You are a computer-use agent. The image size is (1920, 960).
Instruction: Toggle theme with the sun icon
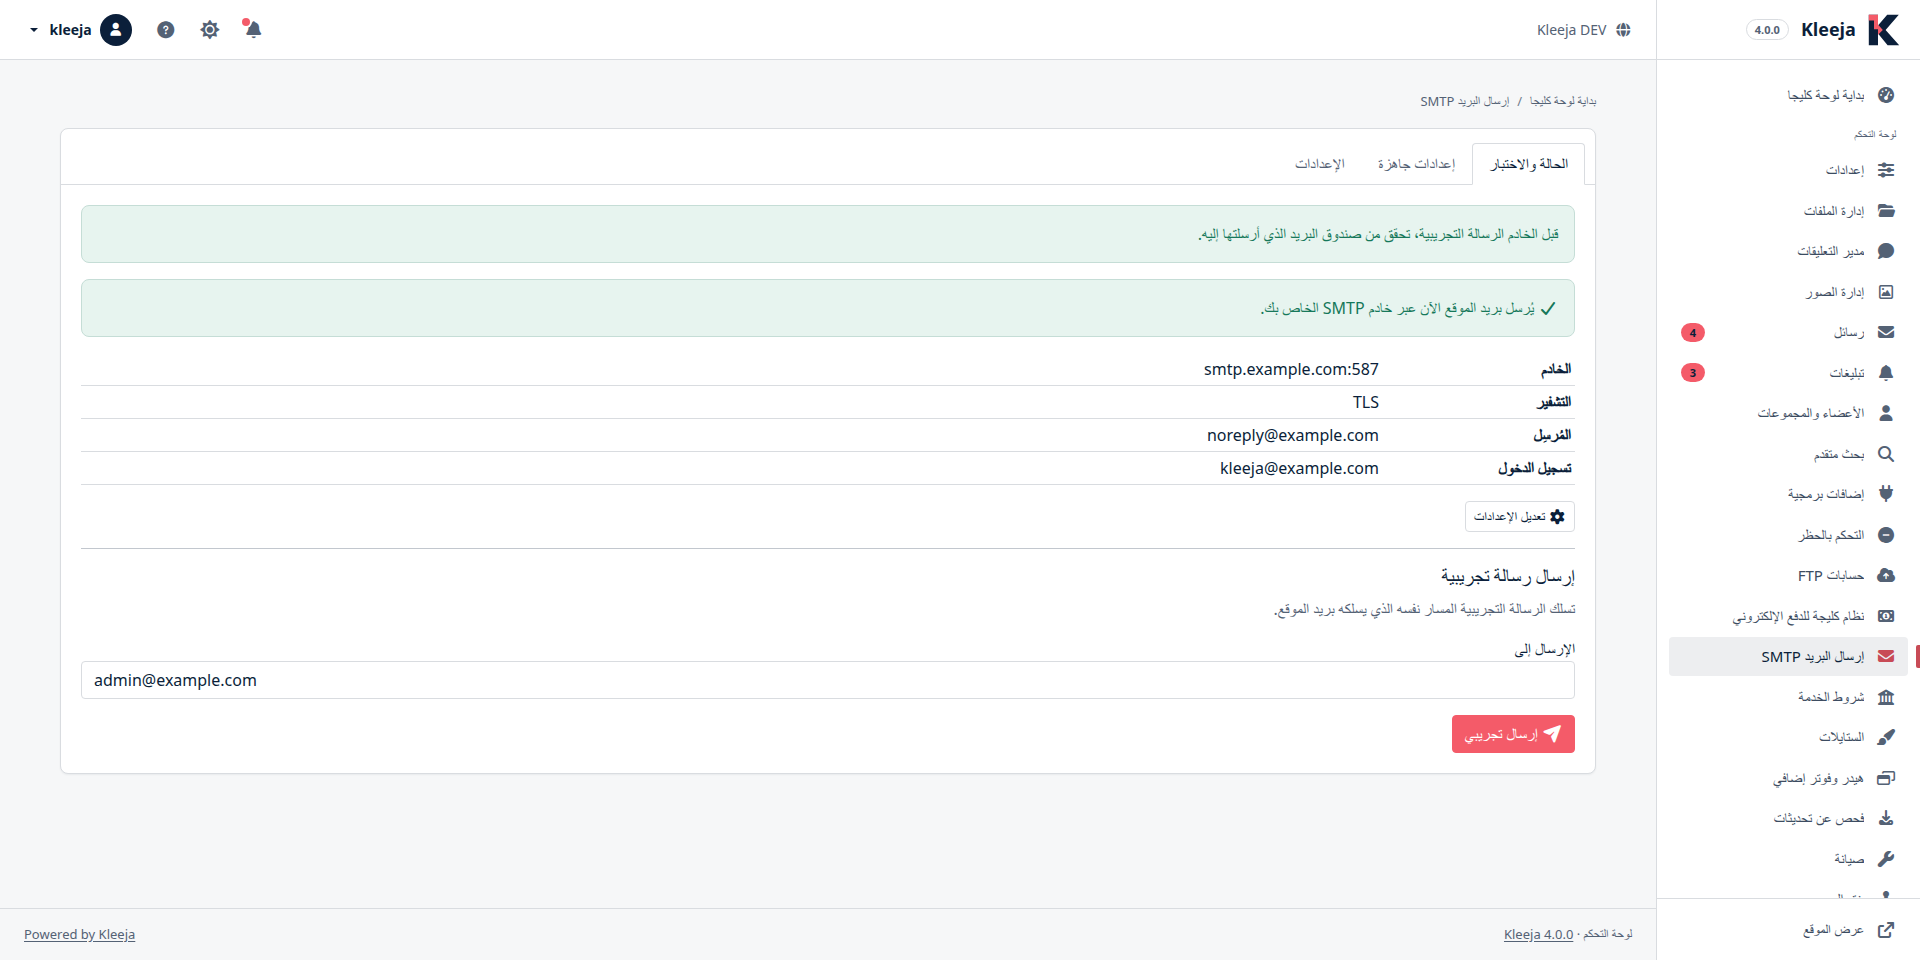(x=209, y=30)
